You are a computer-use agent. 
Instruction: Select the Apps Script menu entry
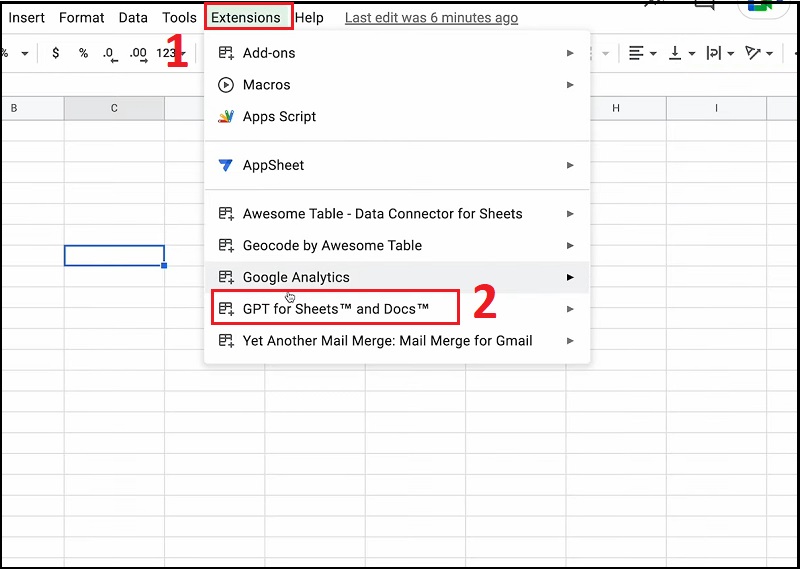(397, 116)
